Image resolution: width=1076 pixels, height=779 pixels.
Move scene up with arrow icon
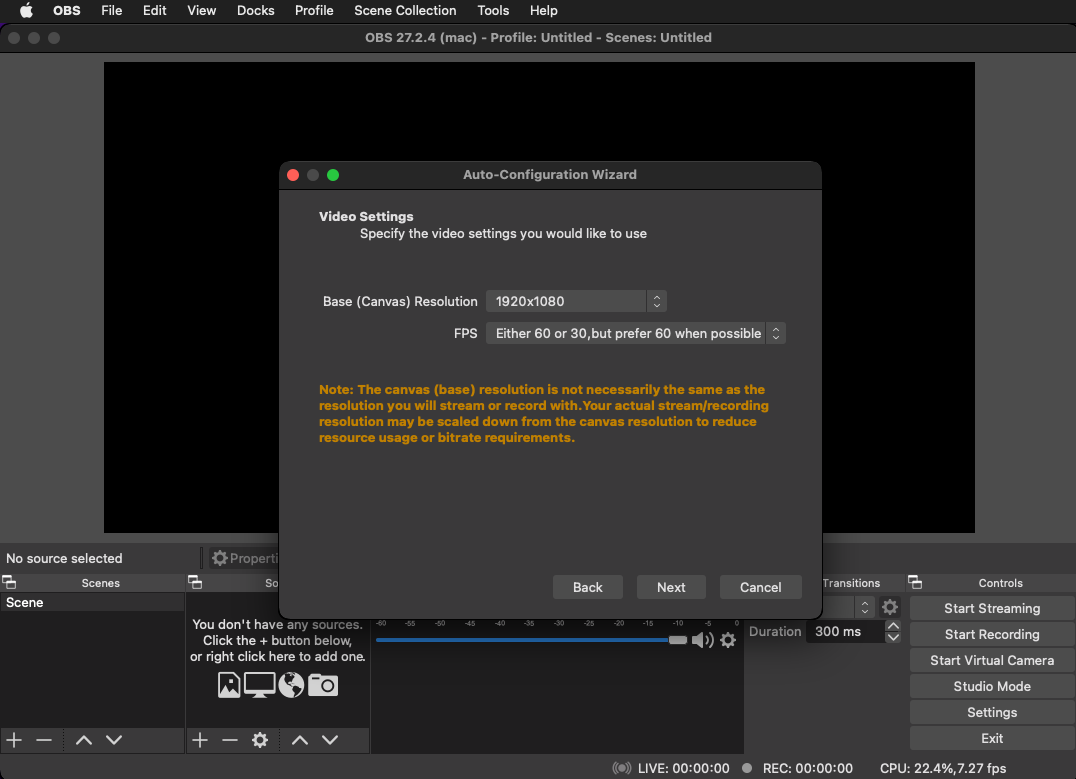84,740
